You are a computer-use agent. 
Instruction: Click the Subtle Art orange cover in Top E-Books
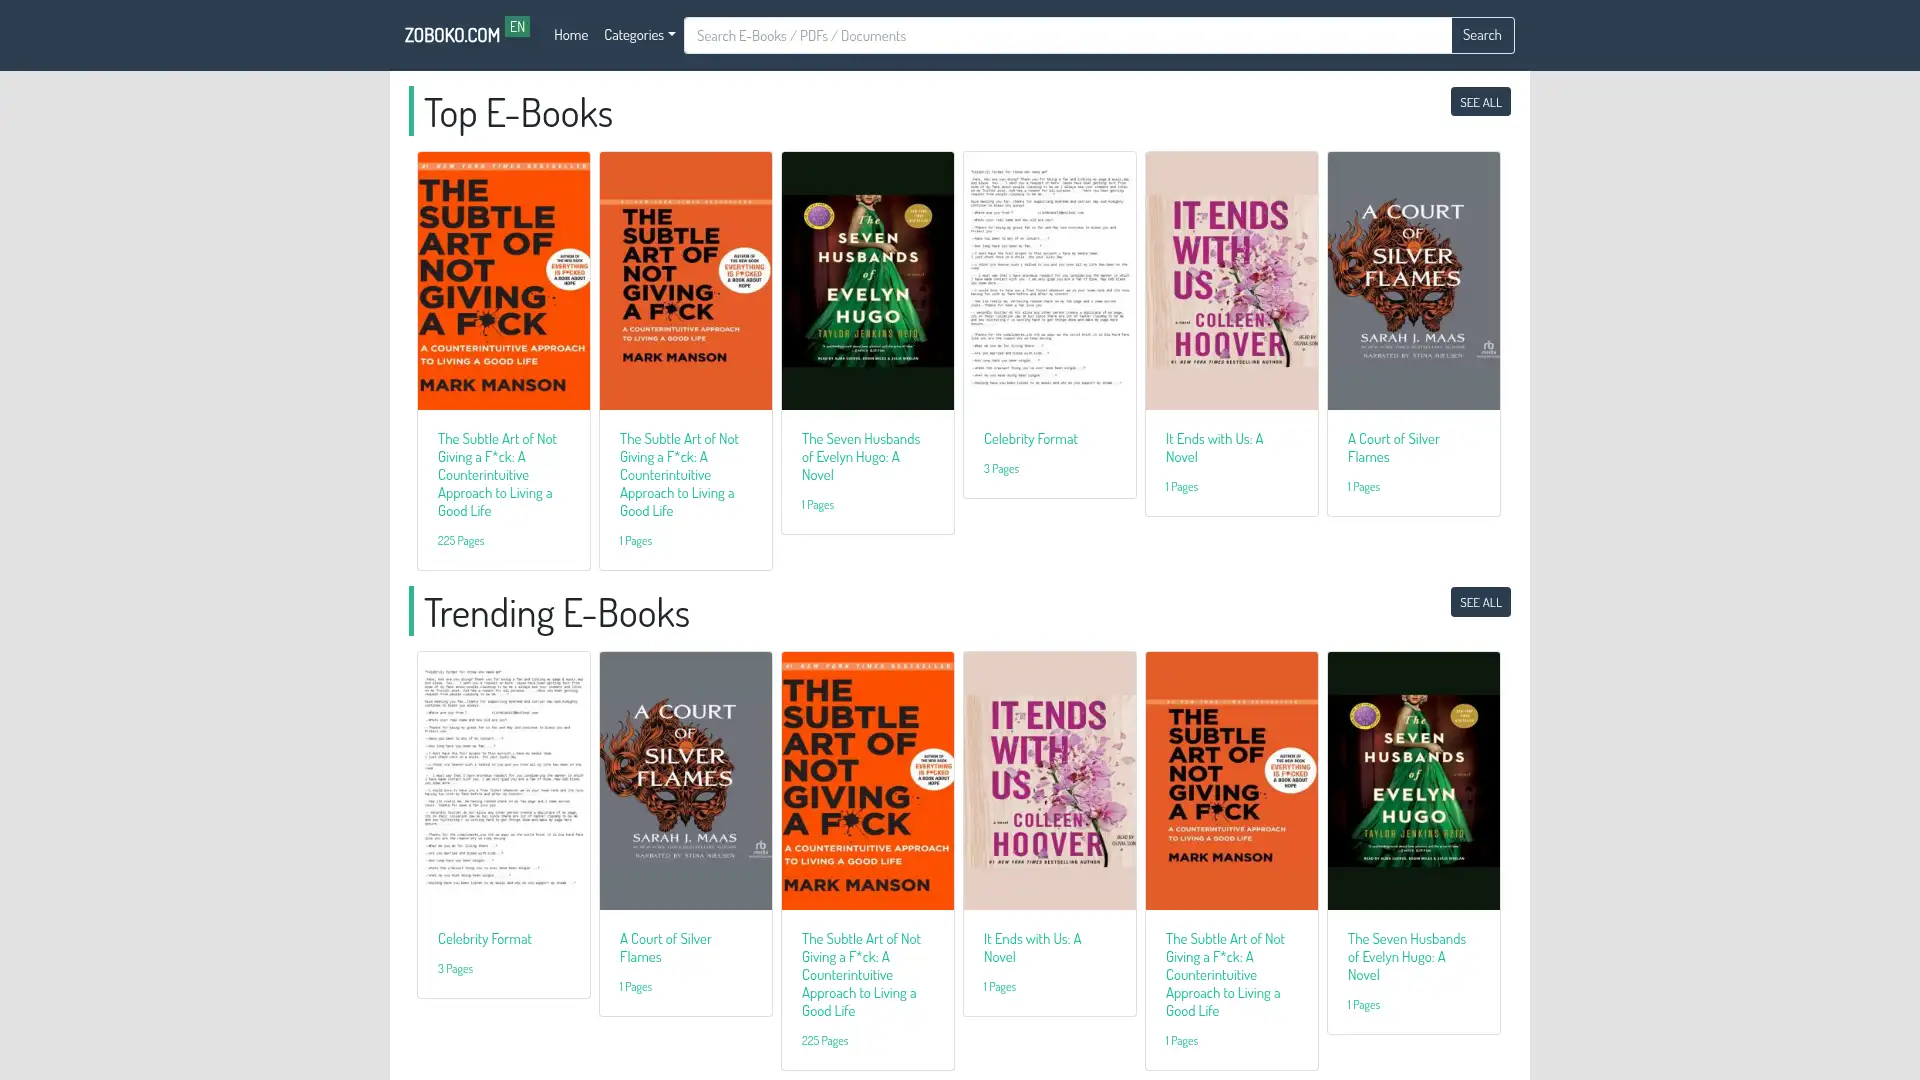pyautogui.click(x=503, y=281)
